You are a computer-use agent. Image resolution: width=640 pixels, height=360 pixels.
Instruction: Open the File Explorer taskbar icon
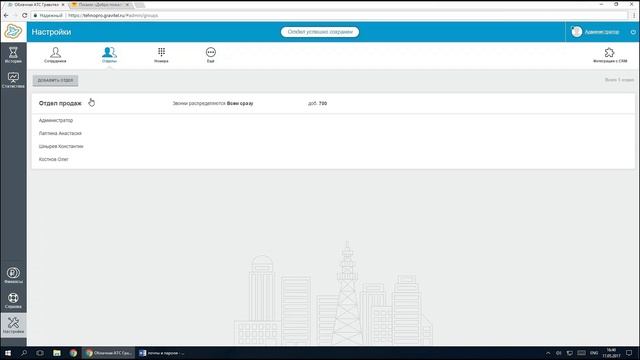click(x=57, y=353)
